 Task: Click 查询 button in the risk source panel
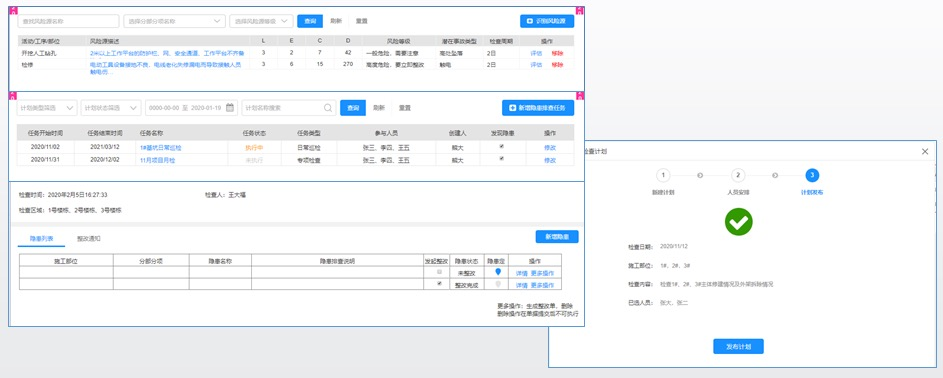coord(310,21)
